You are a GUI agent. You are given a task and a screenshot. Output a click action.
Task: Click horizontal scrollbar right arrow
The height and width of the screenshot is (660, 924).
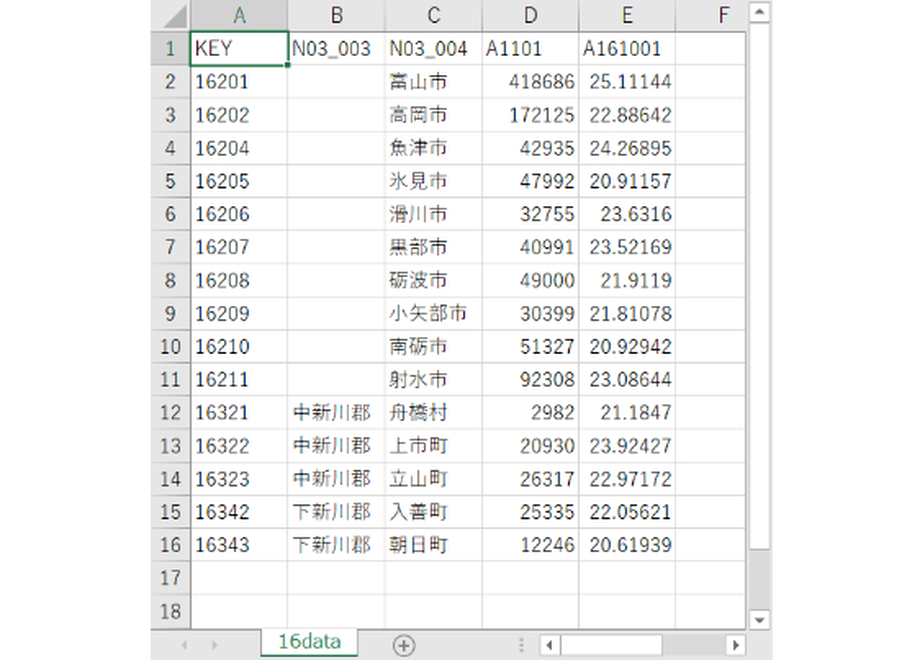(x=735, y=645)
